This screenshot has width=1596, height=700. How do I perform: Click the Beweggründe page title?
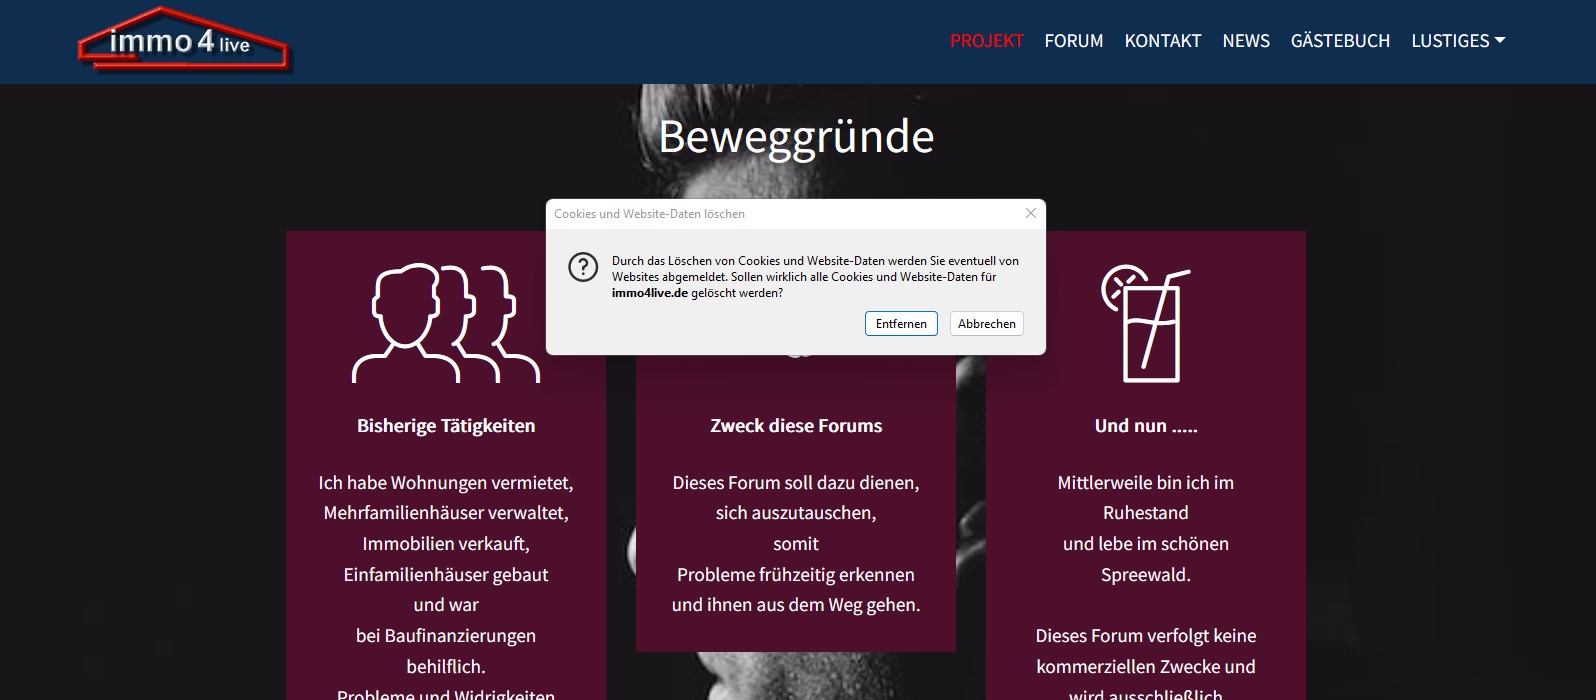(x=796, y=137)
